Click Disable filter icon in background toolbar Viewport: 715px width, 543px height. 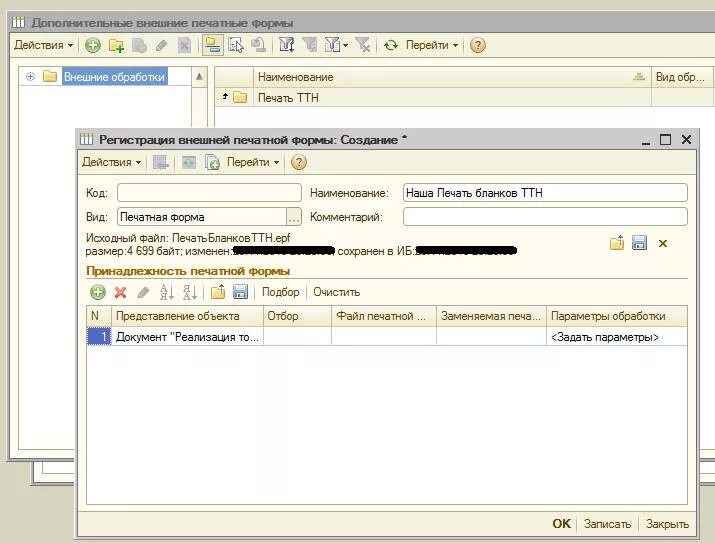[363, 45]
